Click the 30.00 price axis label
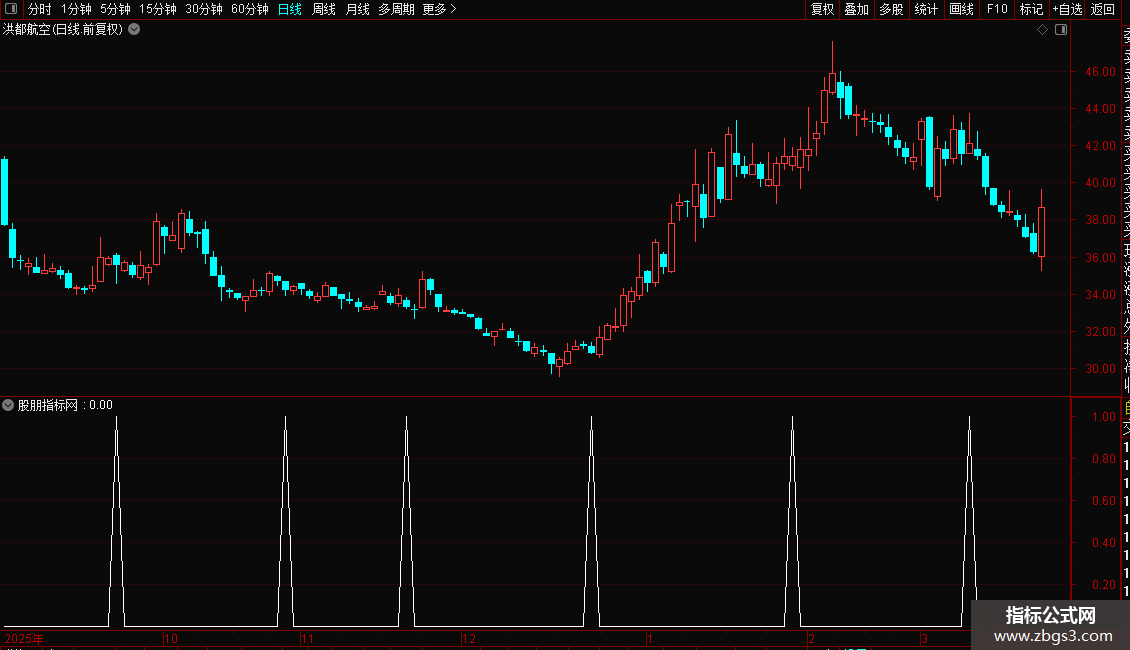1130x650 pixels. click(1100, 368)
